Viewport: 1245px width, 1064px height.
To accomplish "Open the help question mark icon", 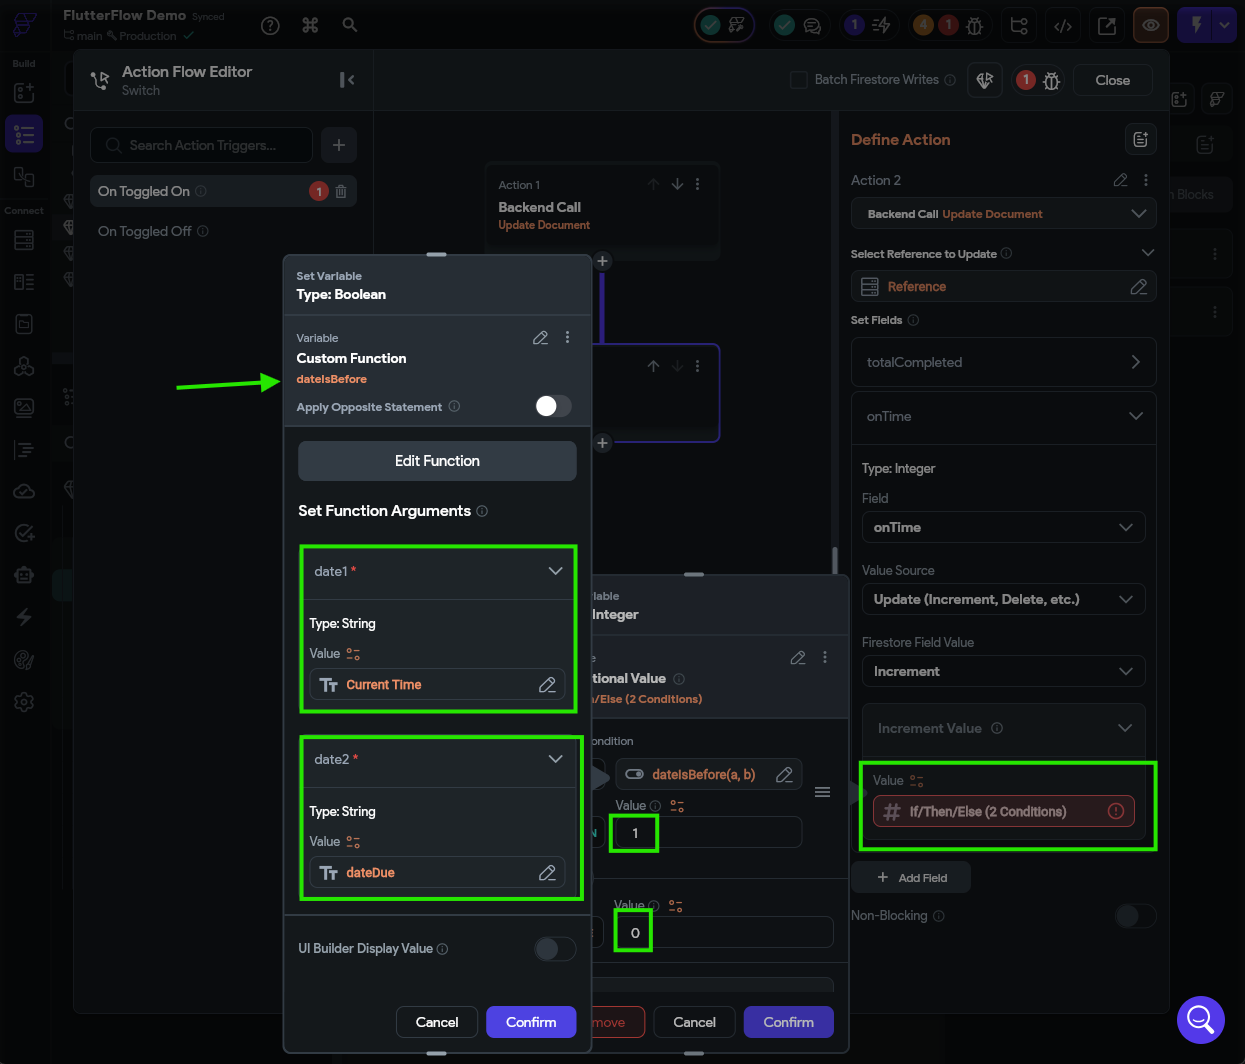I will [270, 26].
